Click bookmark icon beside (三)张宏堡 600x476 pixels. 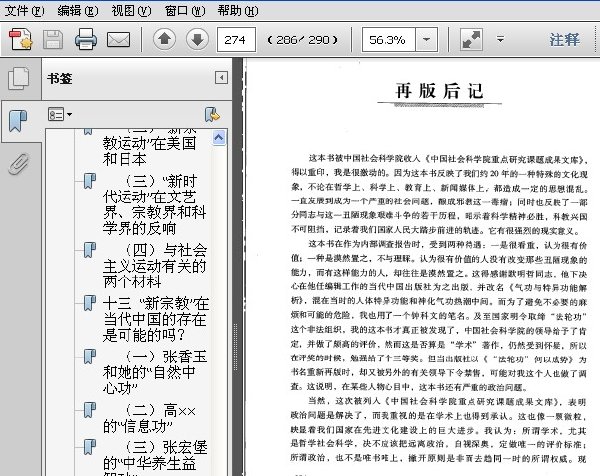90,447
